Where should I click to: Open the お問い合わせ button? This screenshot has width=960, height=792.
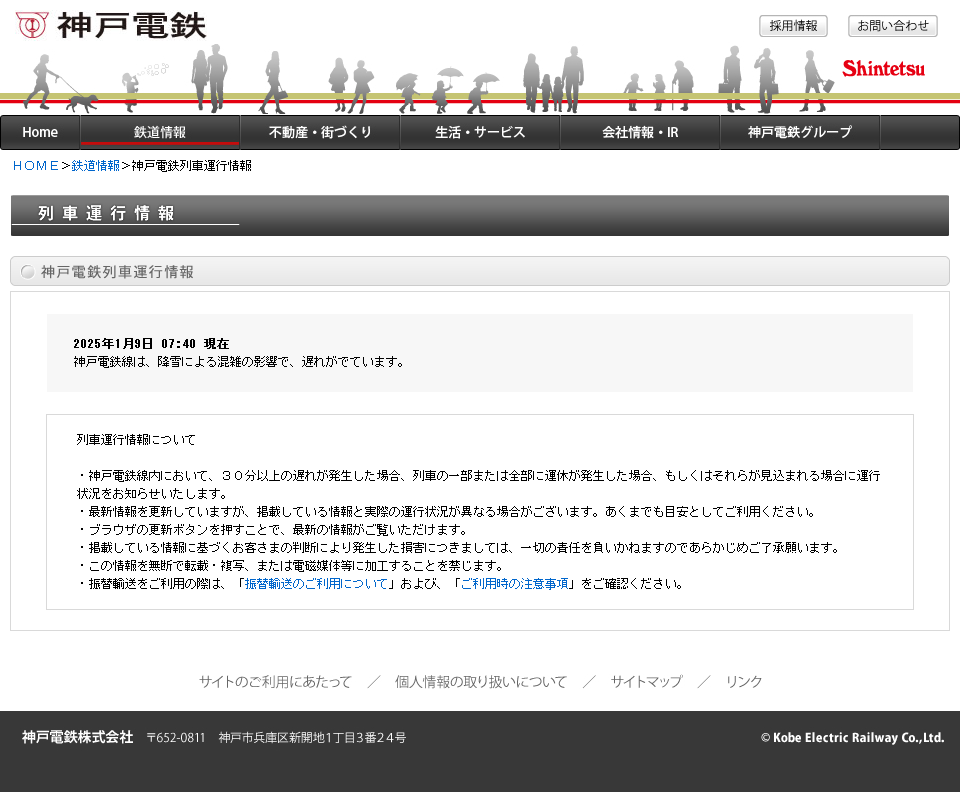click(892, 26)
